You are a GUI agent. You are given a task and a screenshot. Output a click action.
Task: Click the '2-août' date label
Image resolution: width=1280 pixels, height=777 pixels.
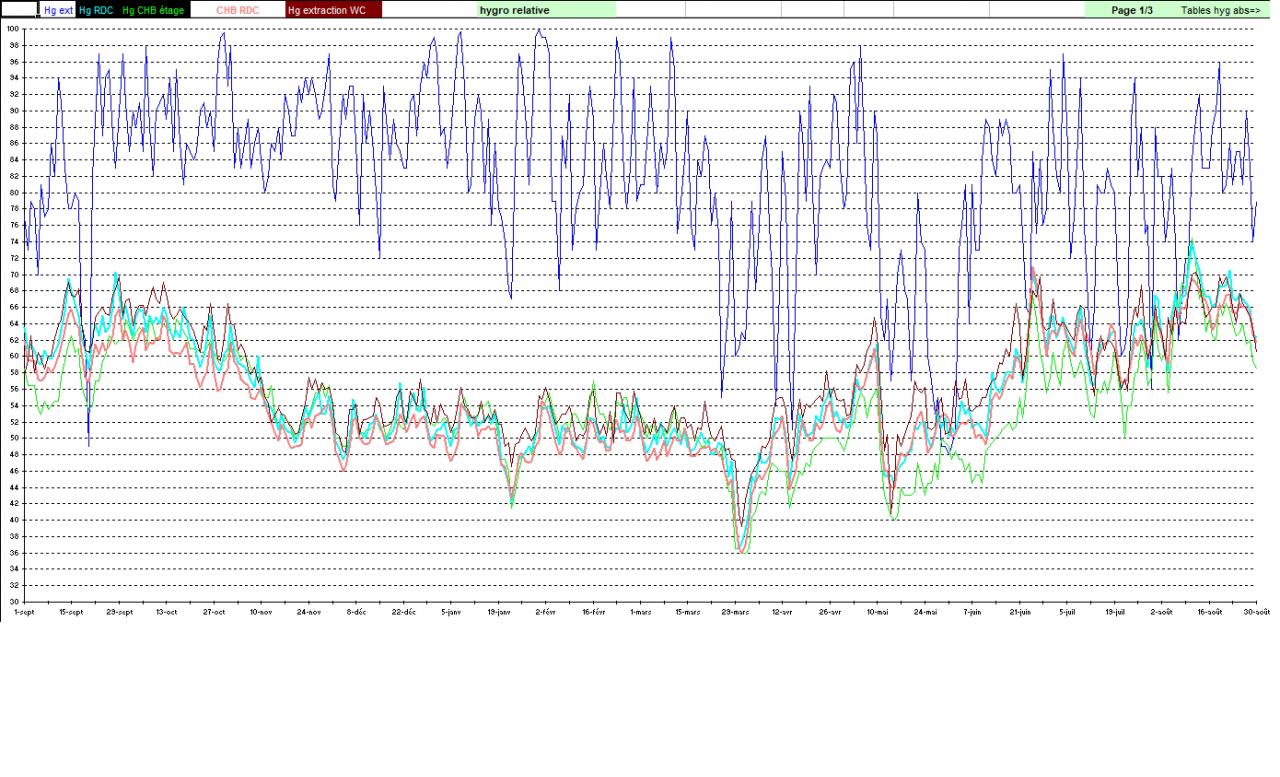pyautogui.click(x=1162, y=611)
